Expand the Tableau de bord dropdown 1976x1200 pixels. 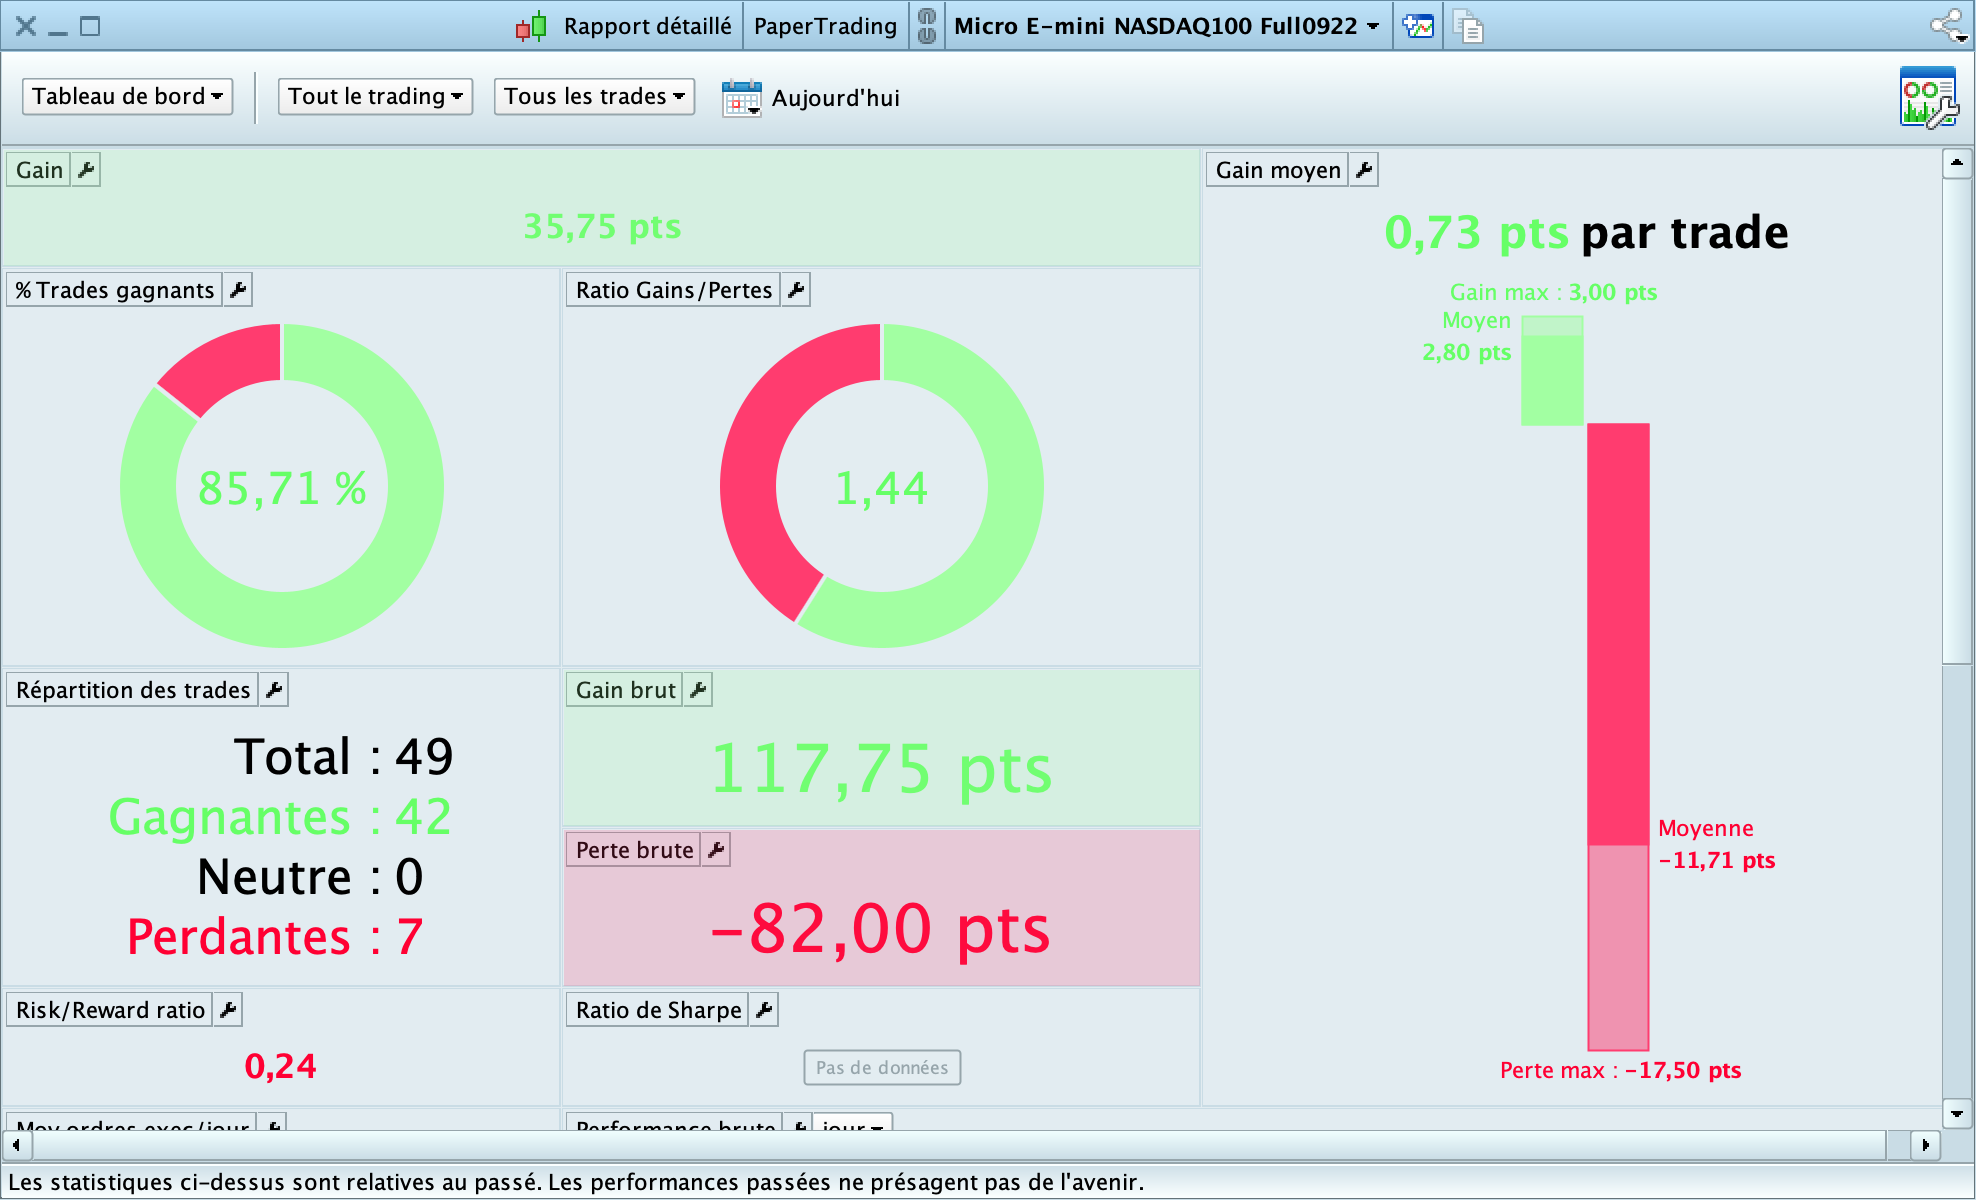pos(127,97)
